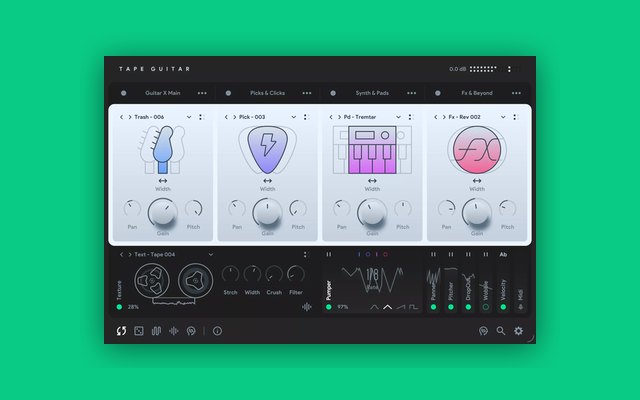Click the Width arrows icon under Trash - 006
The height and width of the screenshot is (400, 640).
pyautogui.click(x=162, y=180)
